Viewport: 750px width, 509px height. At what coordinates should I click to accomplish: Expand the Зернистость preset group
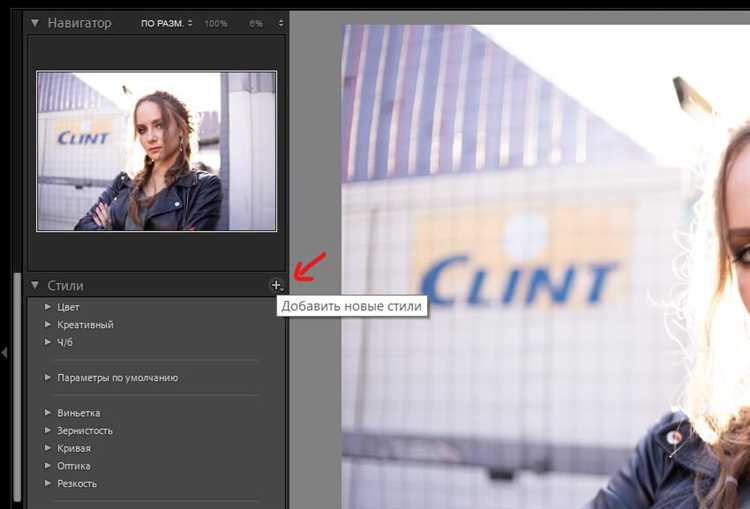(x=48, y=430)
